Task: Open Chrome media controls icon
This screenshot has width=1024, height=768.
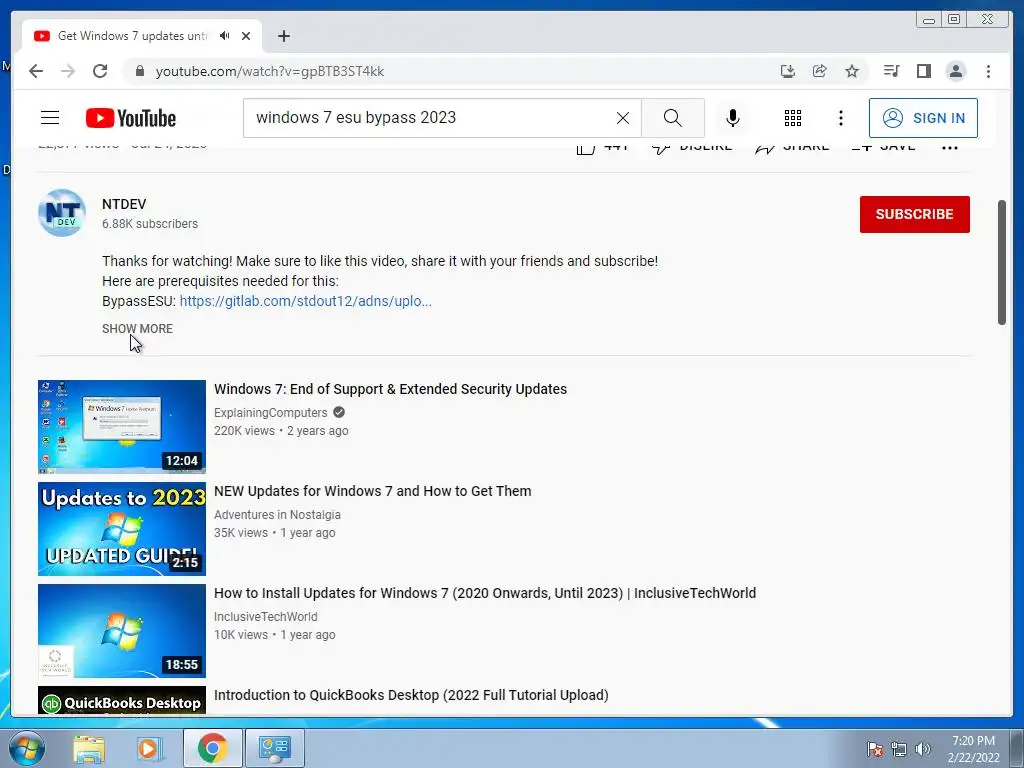Action: [891, 71]
